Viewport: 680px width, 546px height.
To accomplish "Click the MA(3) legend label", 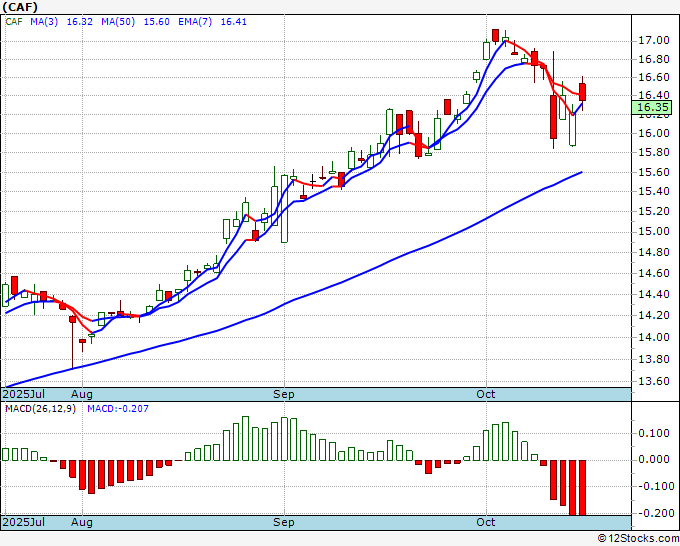I will click(44, 22).
